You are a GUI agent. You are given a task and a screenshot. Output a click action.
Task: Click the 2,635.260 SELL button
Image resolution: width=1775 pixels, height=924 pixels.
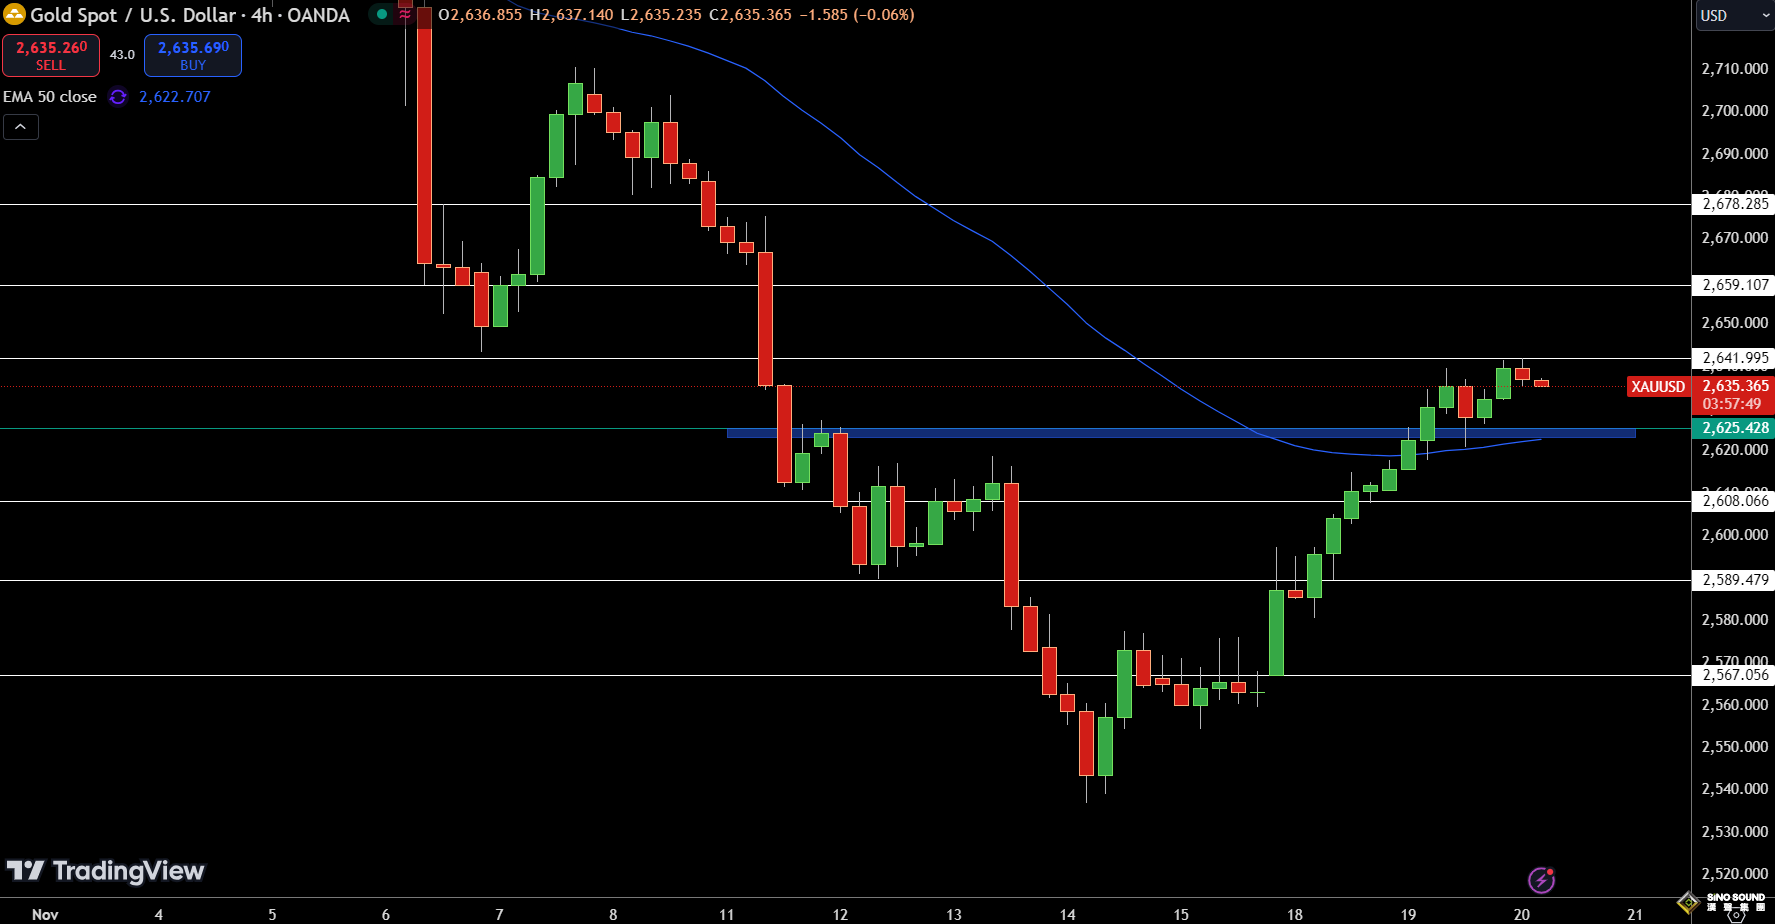(51, 56)
